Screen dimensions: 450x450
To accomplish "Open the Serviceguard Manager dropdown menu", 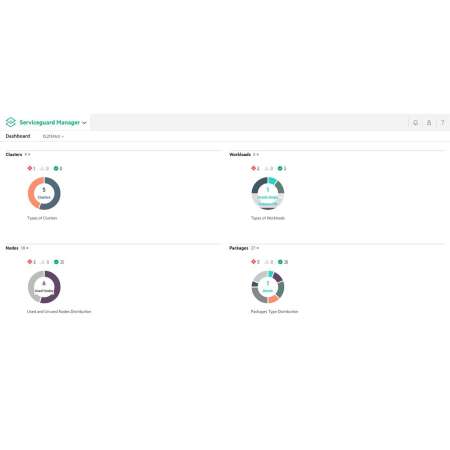I will point(84,123).
